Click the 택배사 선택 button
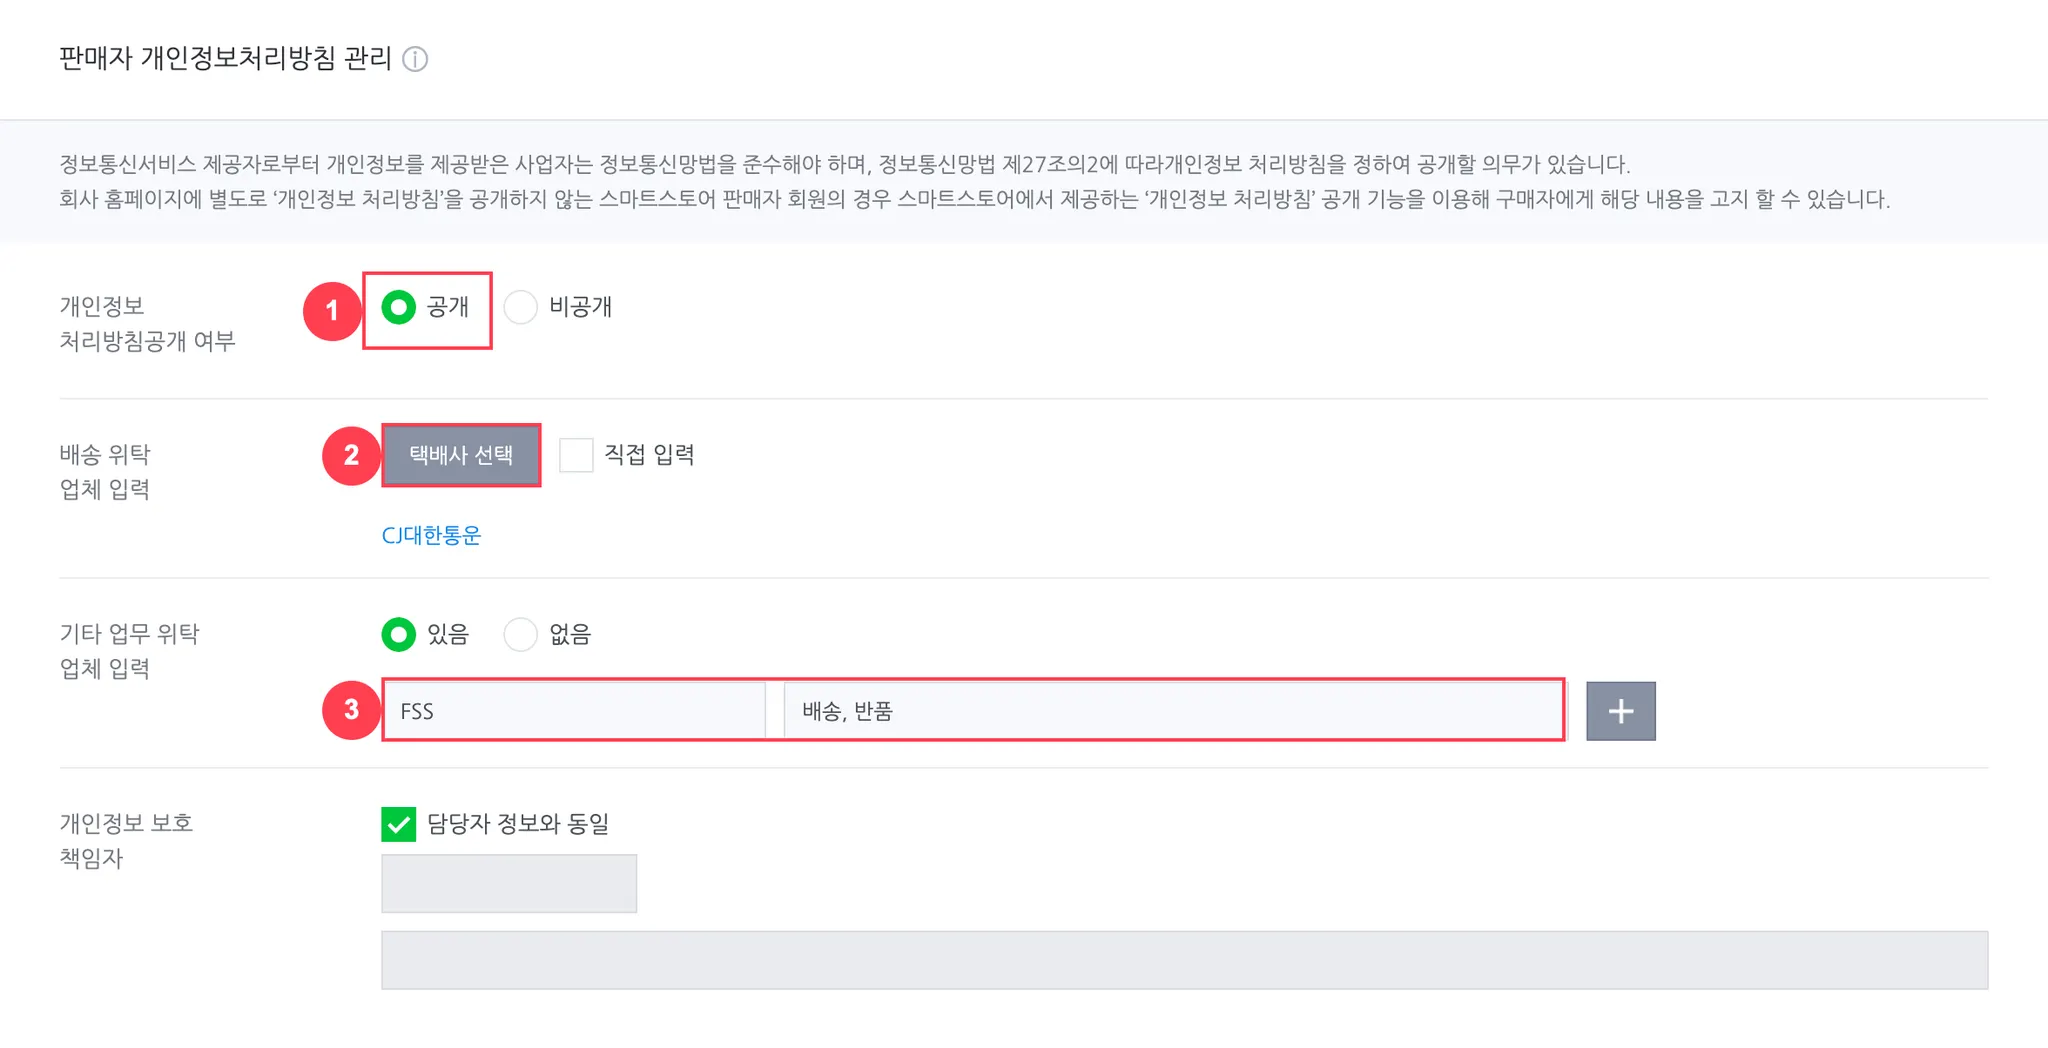Viewport: 2048px width, 1048px height. pos(461,455)
